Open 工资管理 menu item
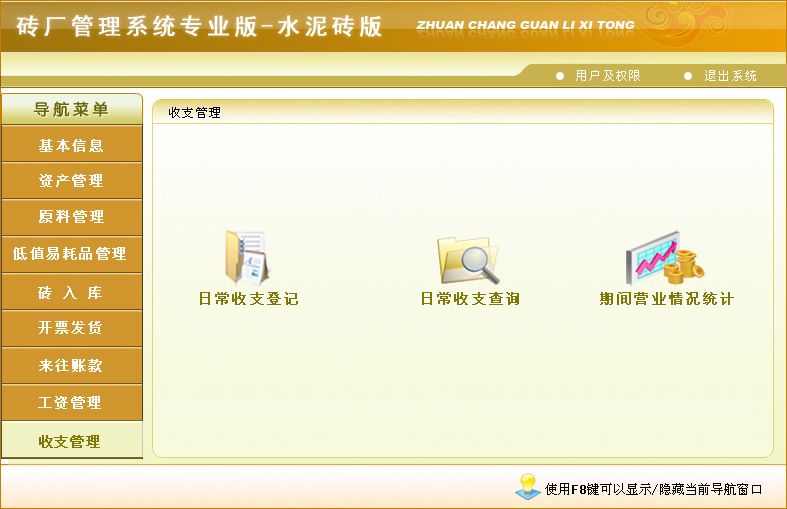The image size is (787, 509). pos(72,403)
